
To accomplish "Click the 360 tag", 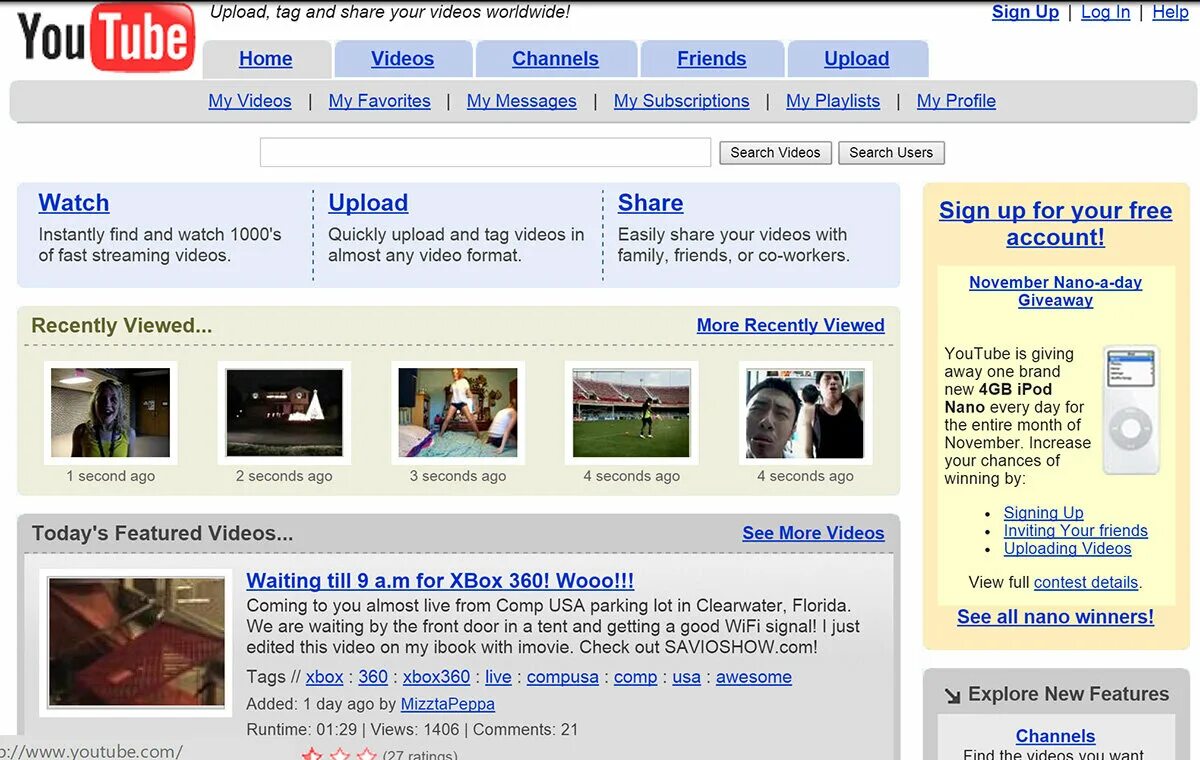I will click(373, 677).
